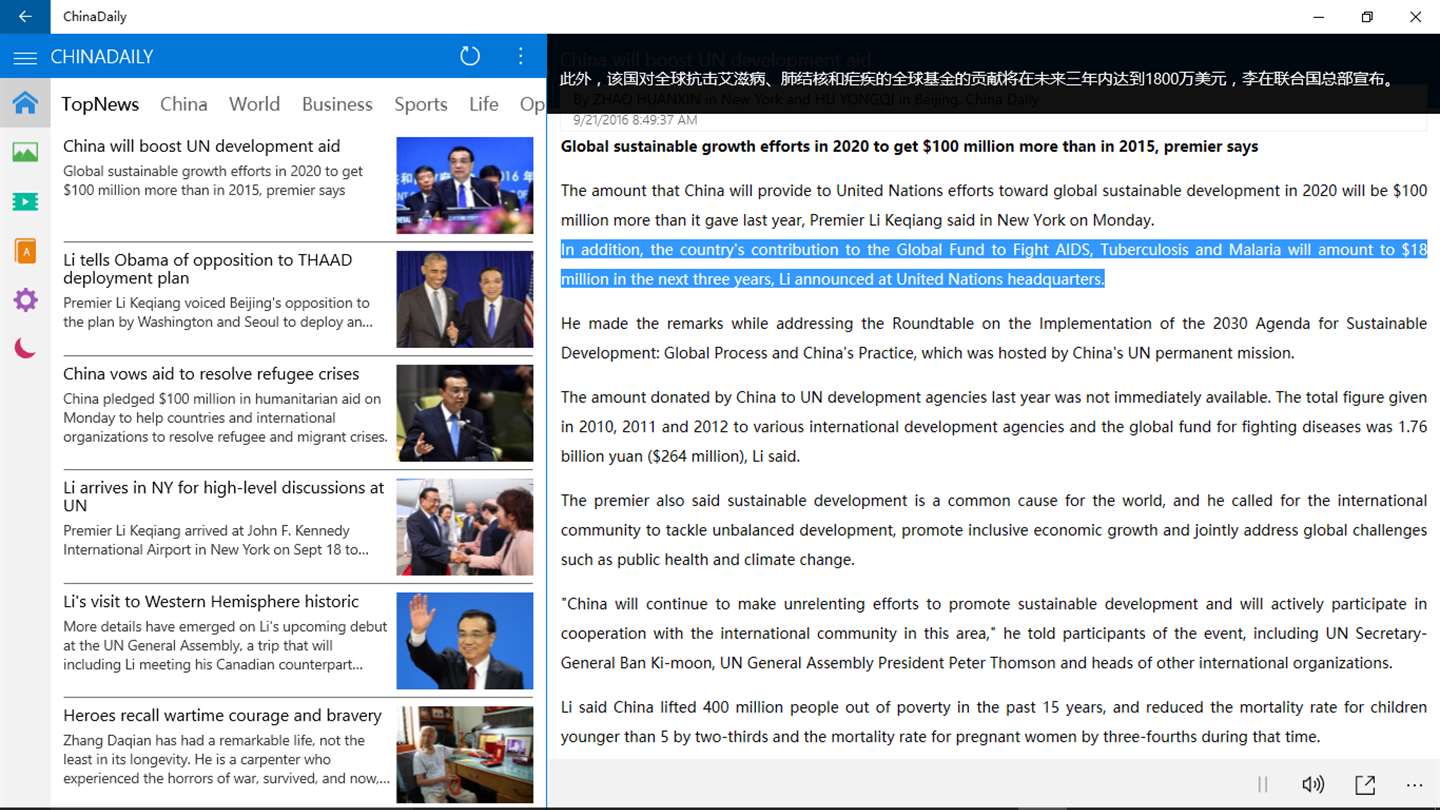Open the orange newspaper sidebar icon
This screenshot has width=1440, height=810.
tap(25, 251)
